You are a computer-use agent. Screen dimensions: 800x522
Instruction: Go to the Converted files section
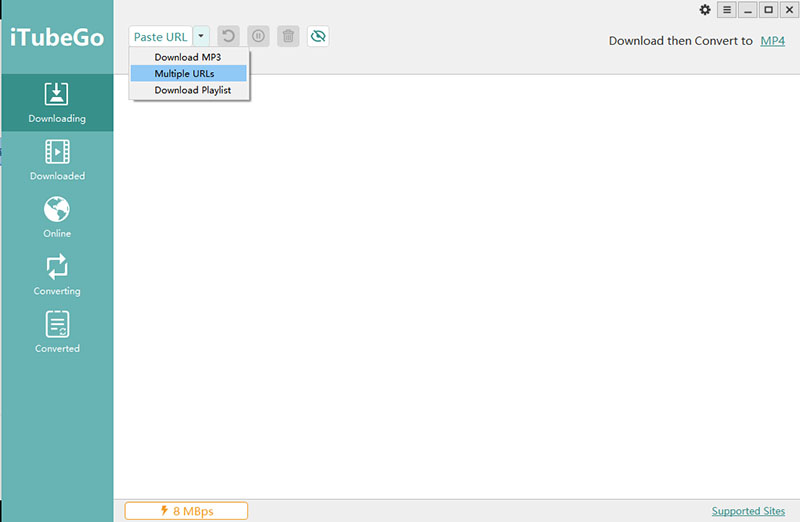pyautogui.click(x=57, y=333)
